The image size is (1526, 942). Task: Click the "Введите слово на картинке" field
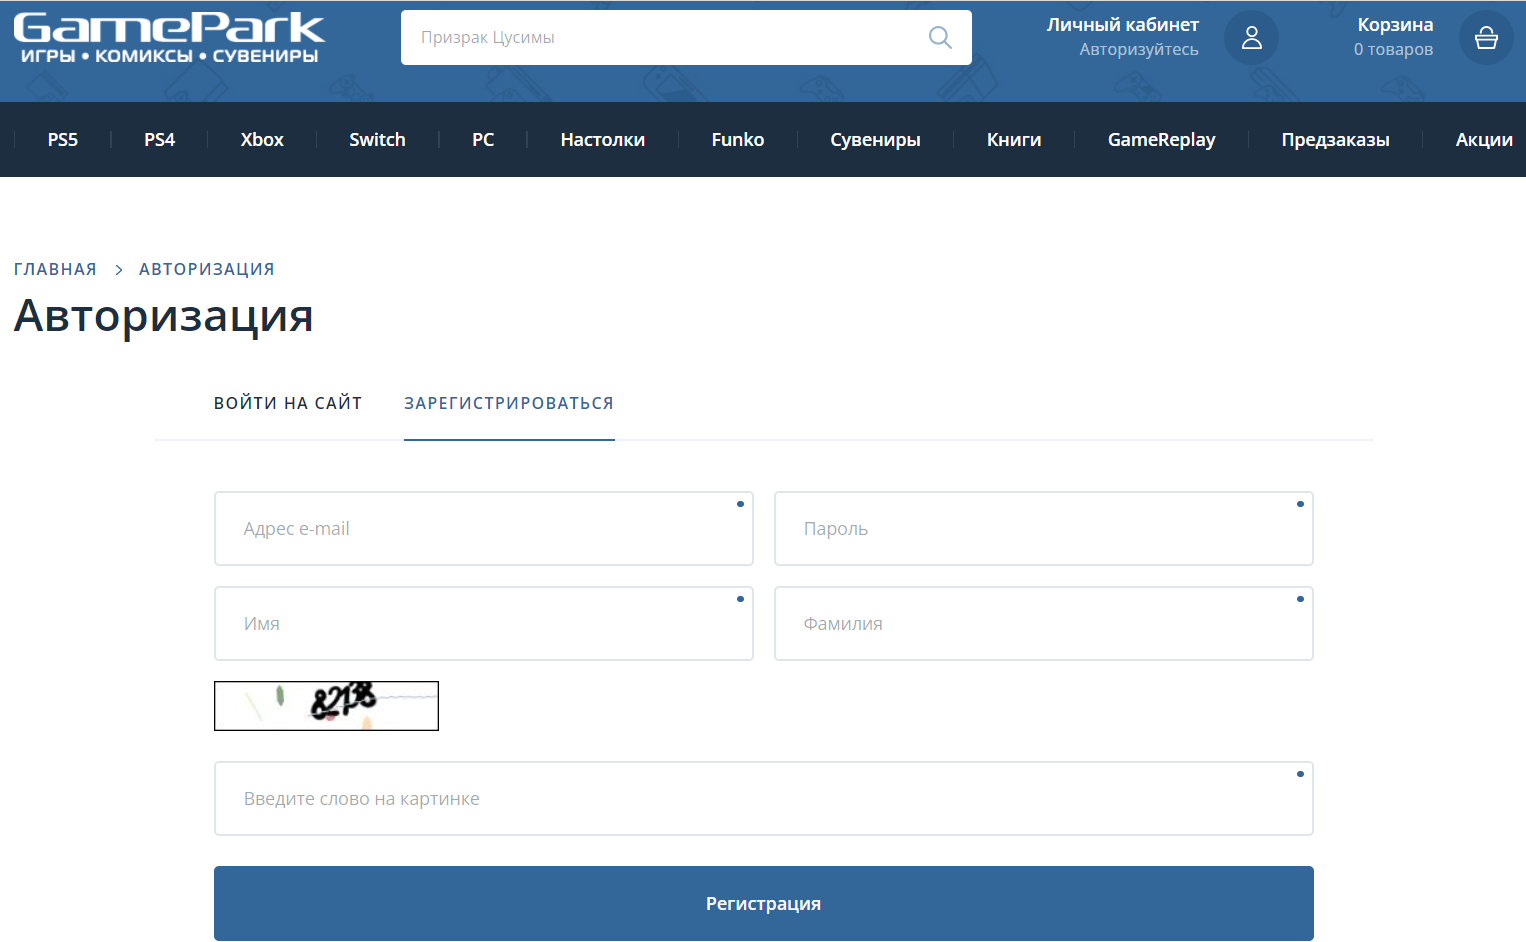tap(764, 799)
